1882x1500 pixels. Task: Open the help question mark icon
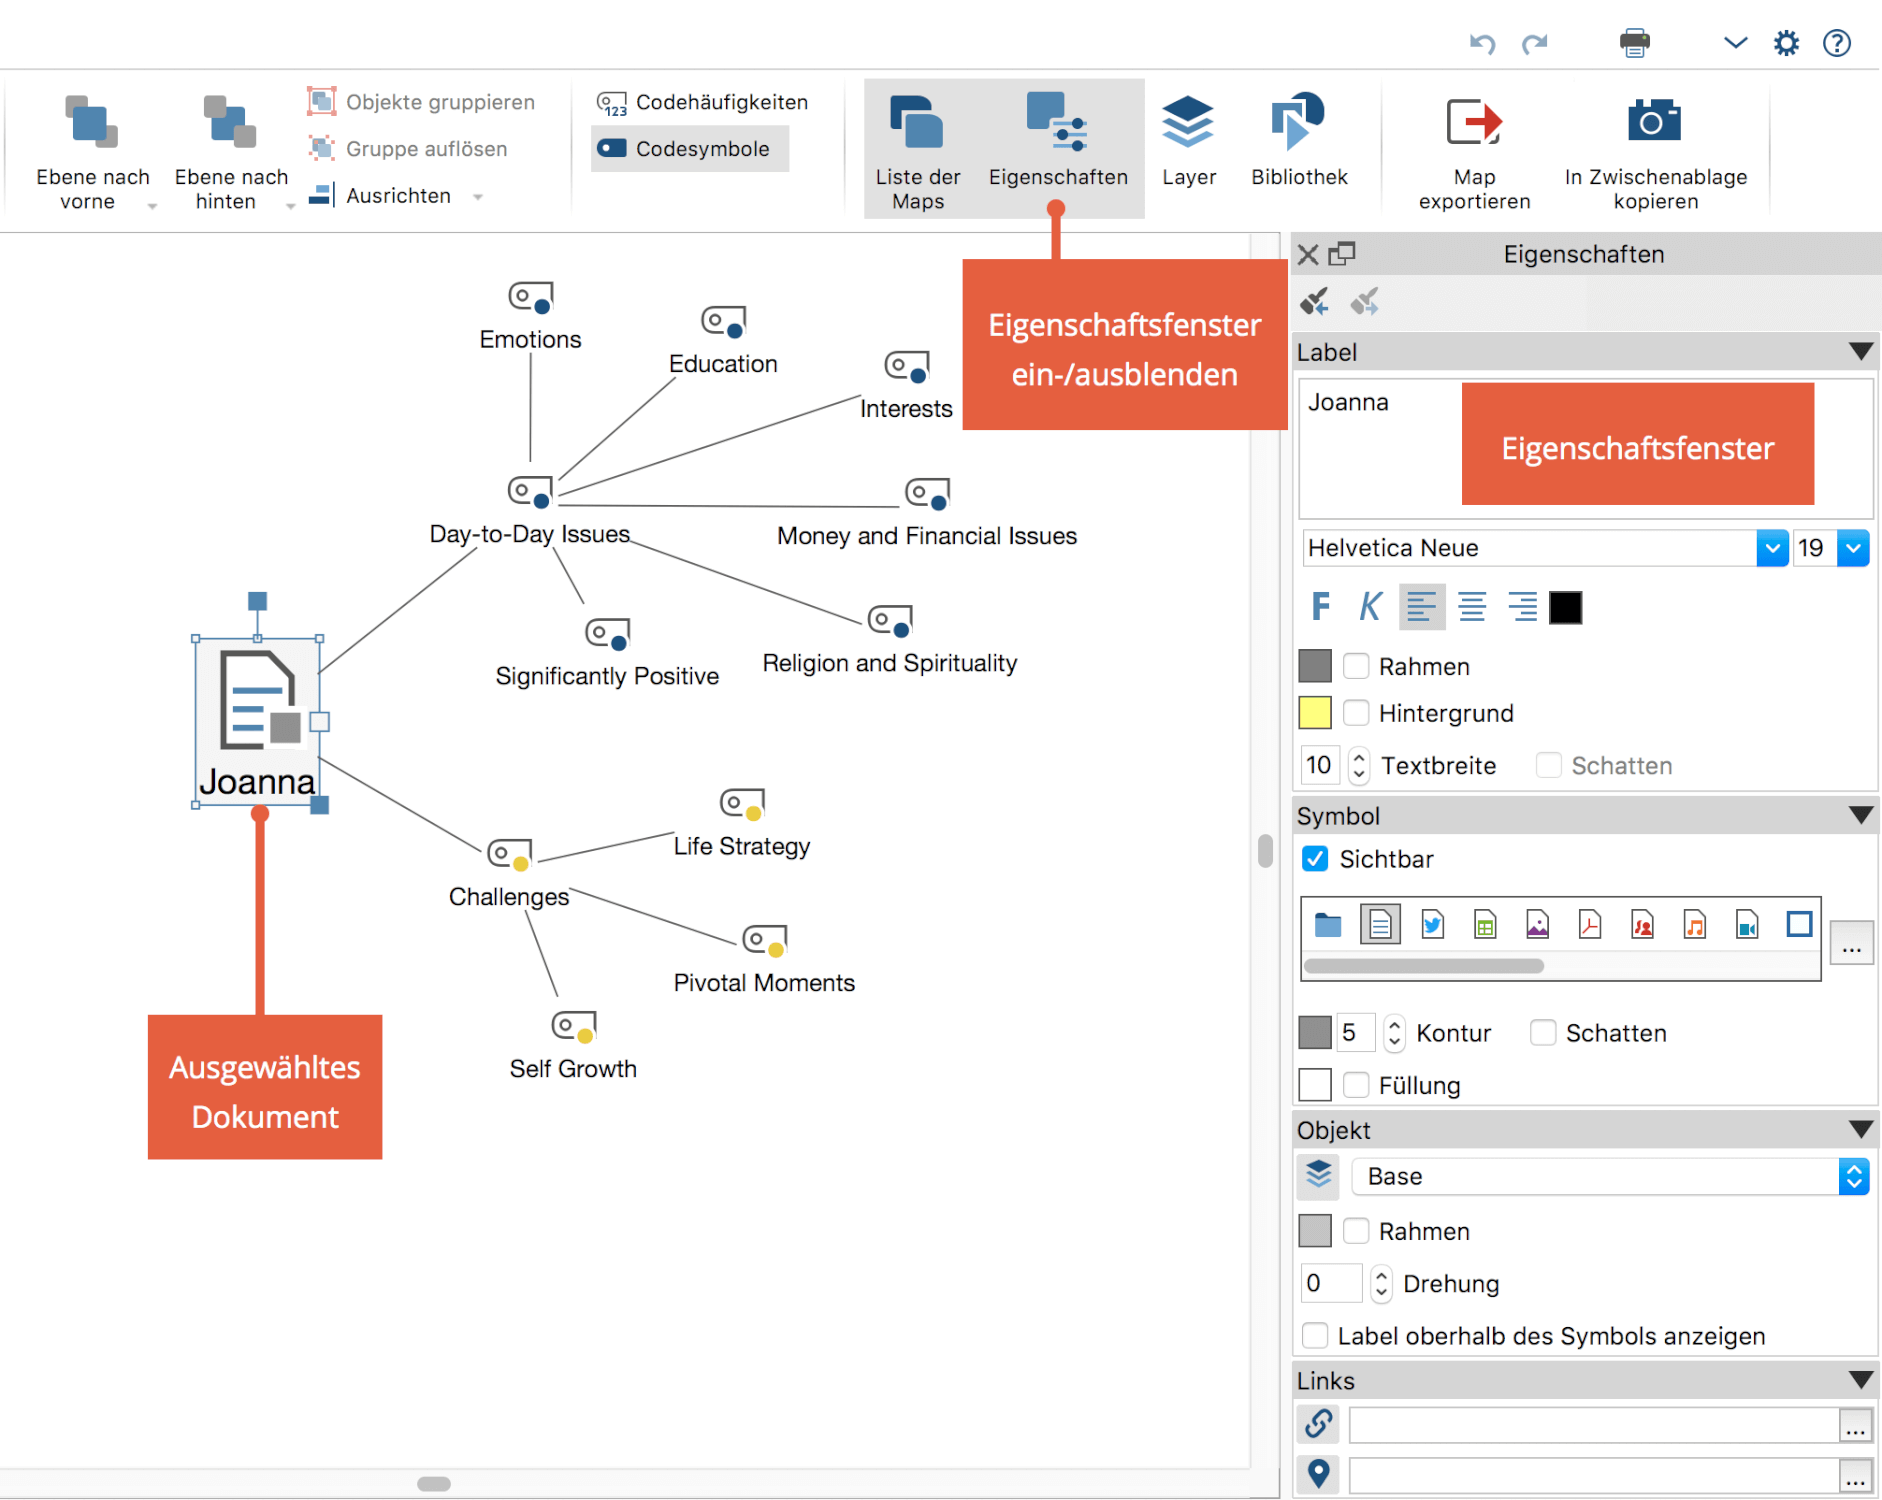[x=1837, y=43]
